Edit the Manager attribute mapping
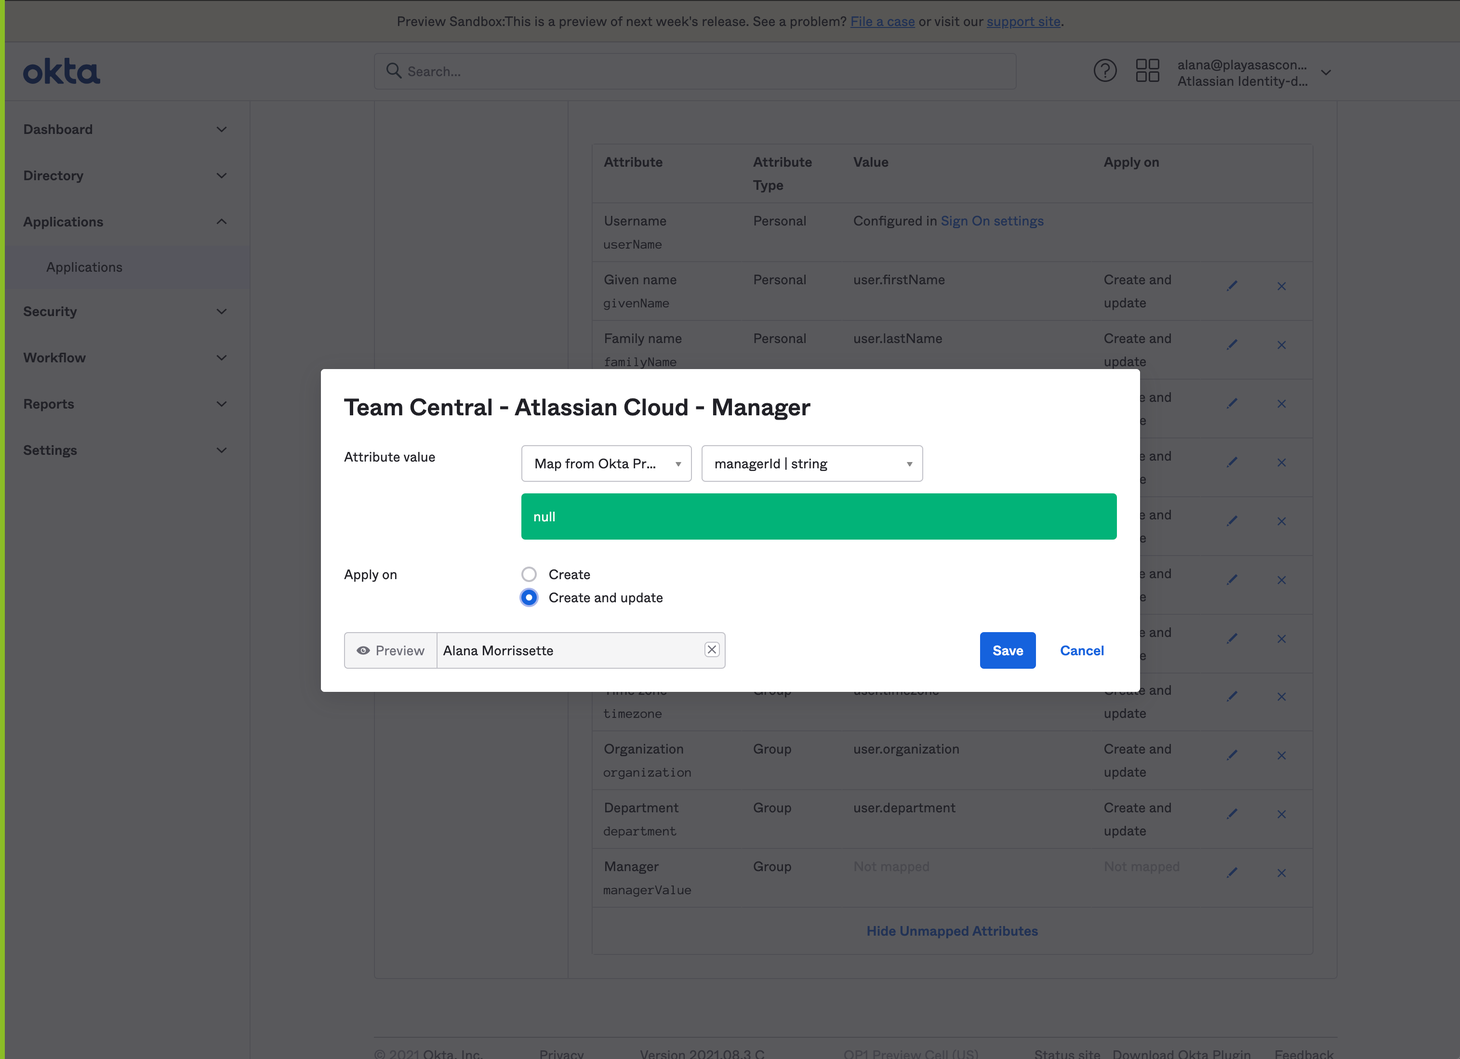1460x1059 pixels. (x=1232, y=873)
